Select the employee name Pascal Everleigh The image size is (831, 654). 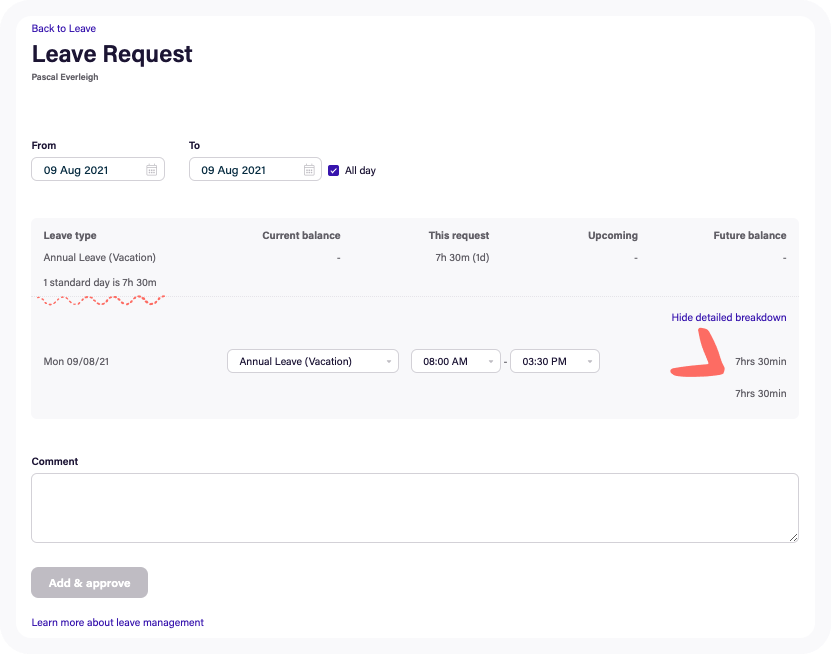(x=65, y=77)
